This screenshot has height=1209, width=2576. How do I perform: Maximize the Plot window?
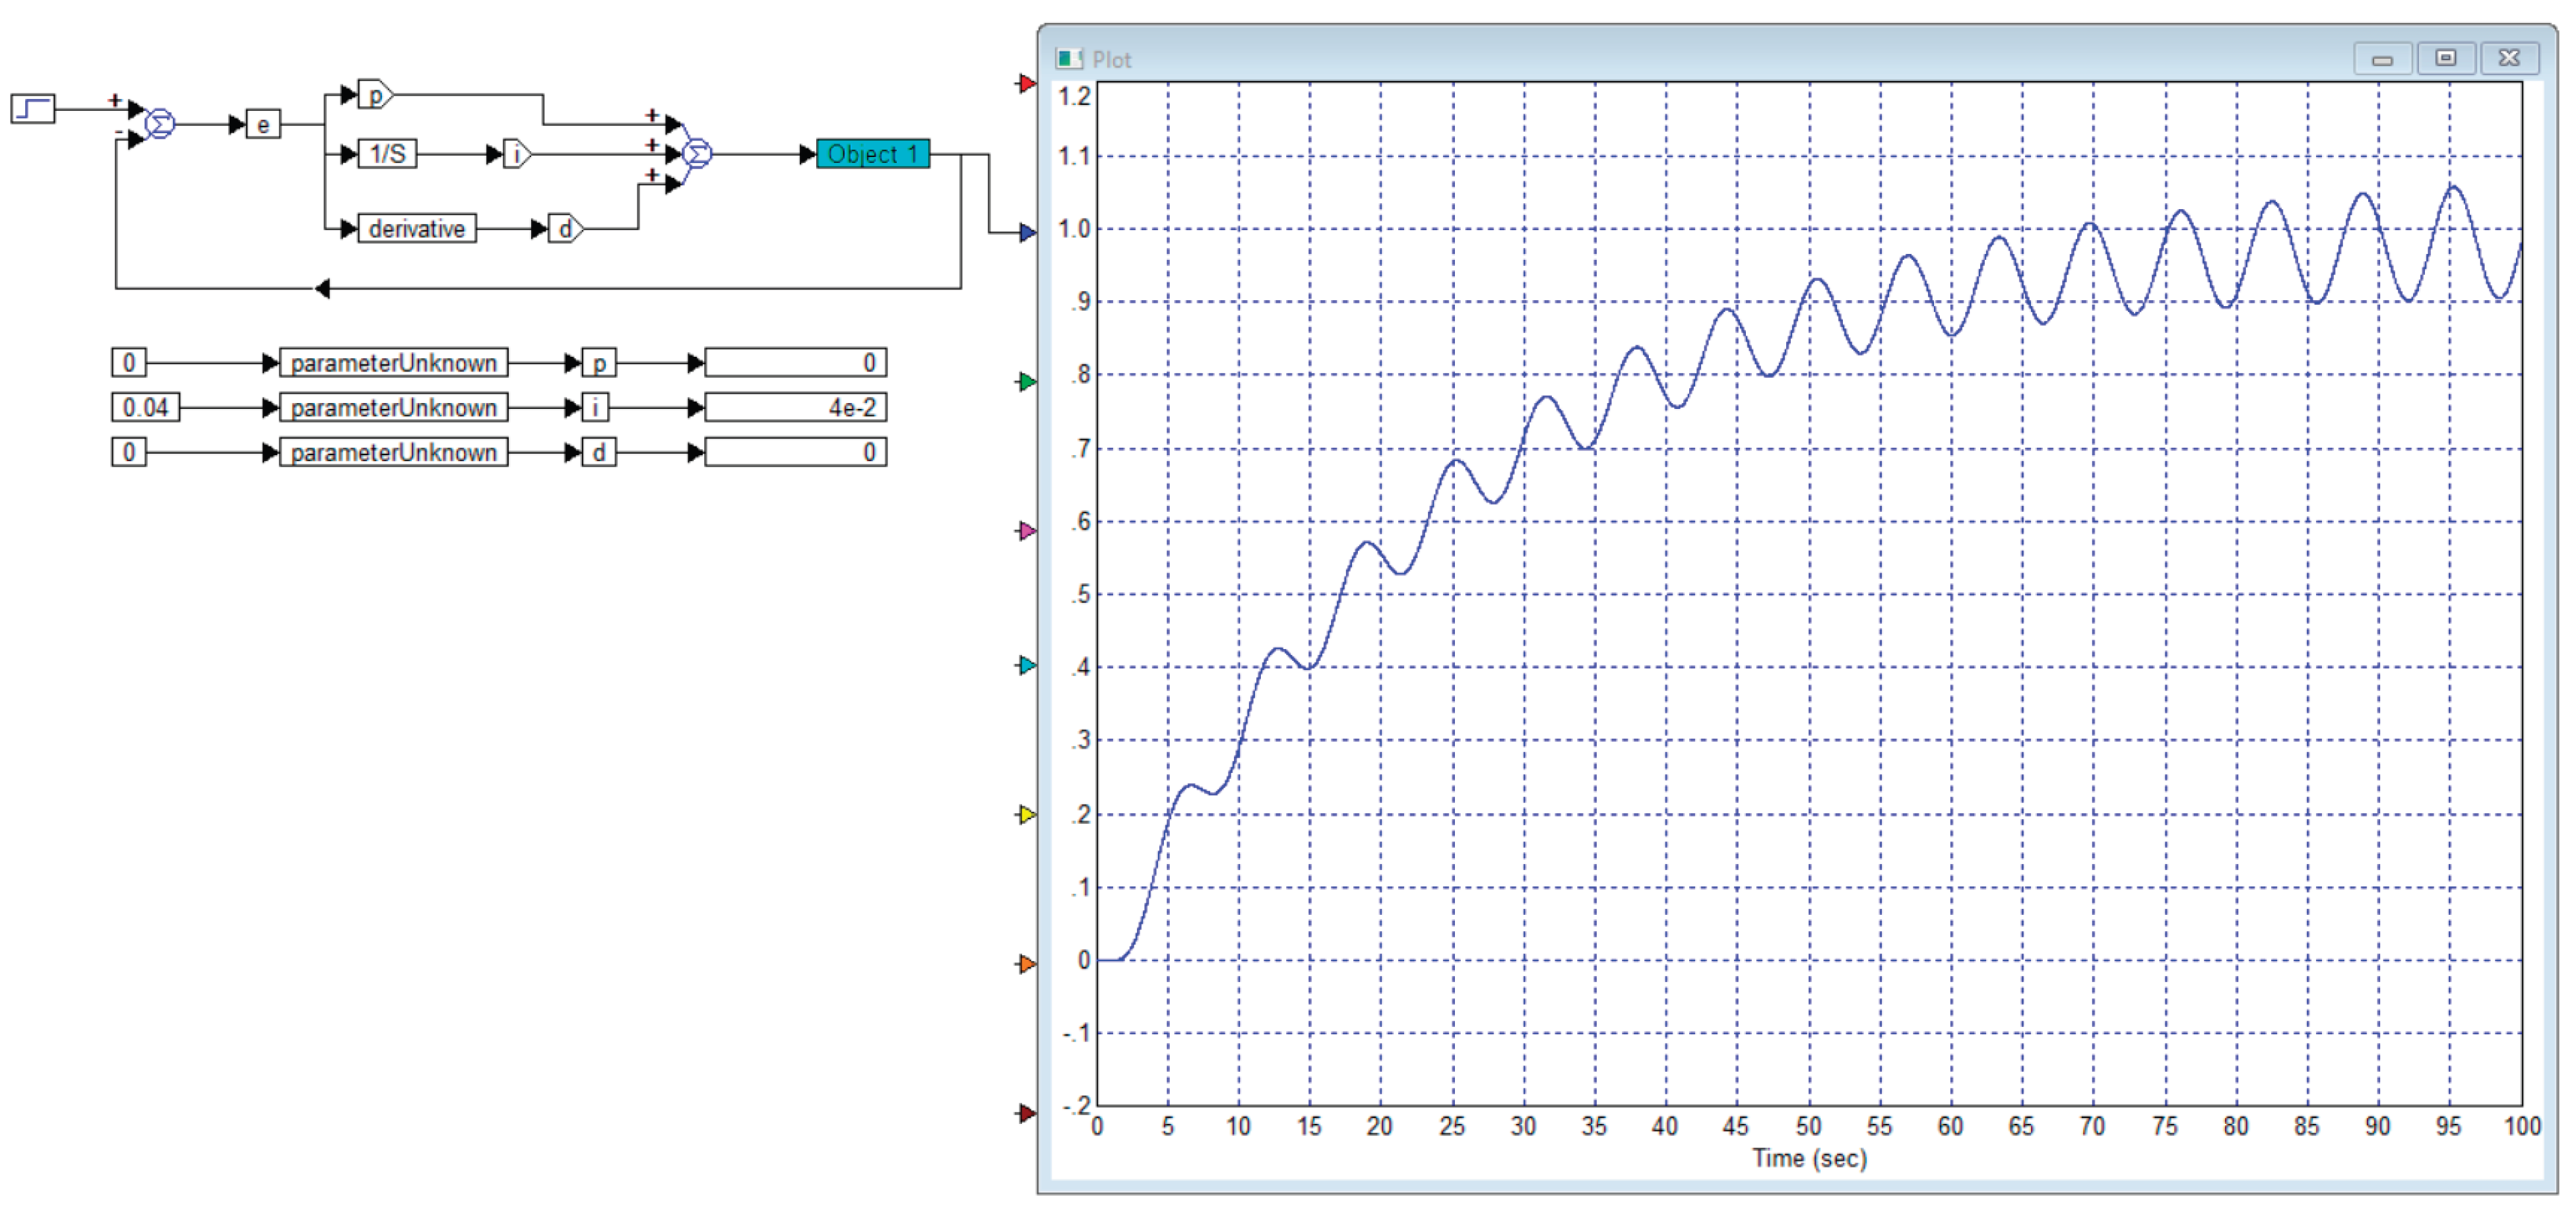point(2446,58)
